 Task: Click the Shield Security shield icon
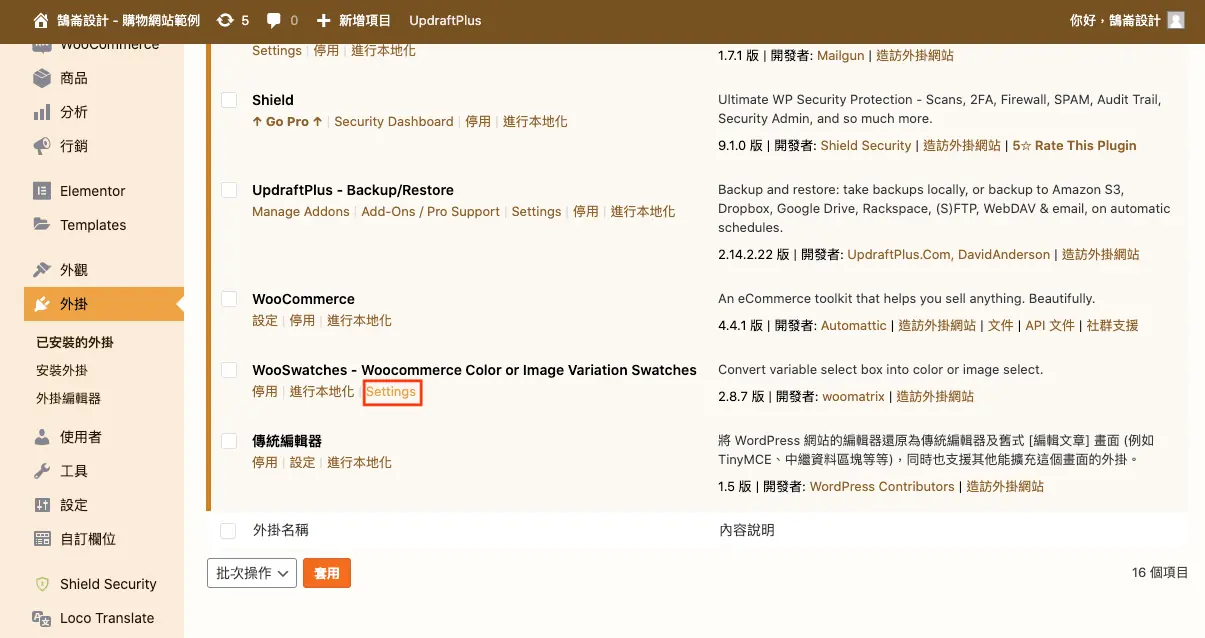42,584
